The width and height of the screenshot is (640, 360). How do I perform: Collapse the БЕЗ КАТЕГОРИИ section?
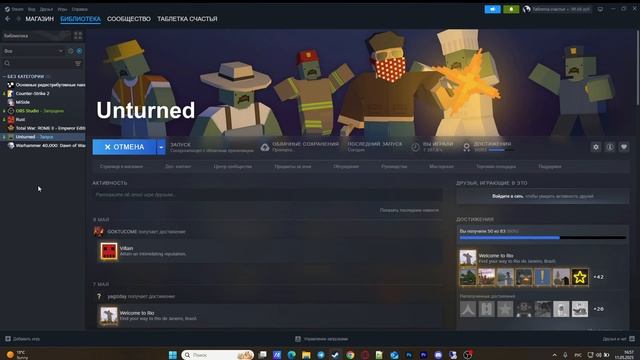25,76
